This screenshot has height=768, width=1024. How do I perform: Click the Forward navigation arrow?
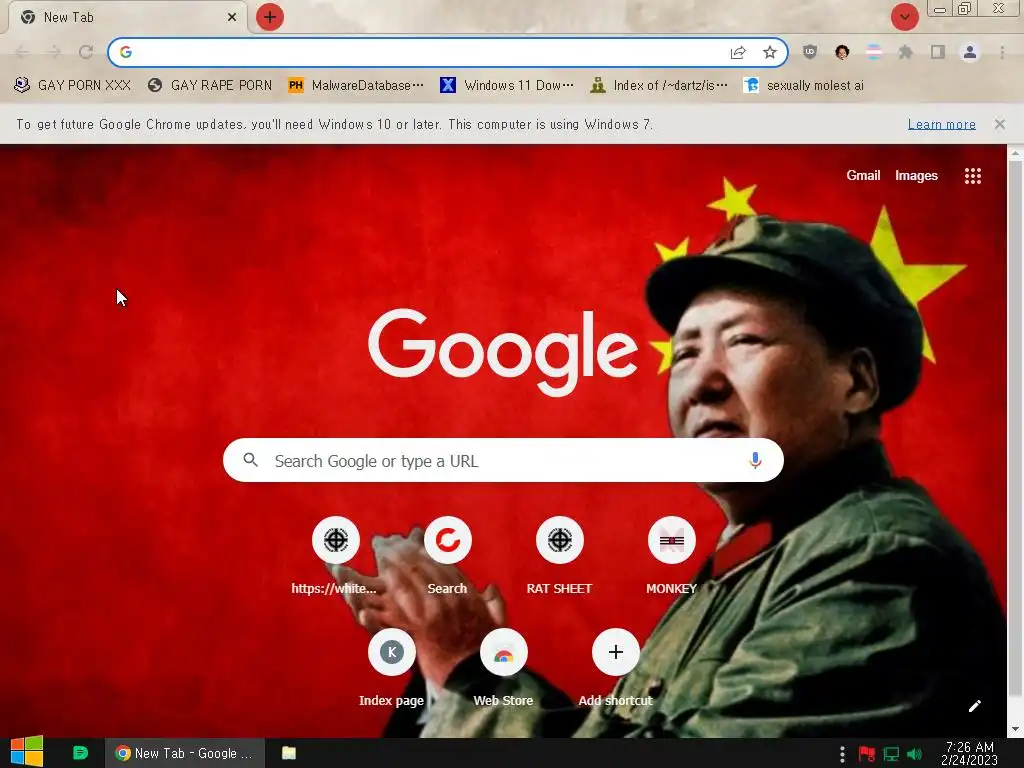click(54, 52)
